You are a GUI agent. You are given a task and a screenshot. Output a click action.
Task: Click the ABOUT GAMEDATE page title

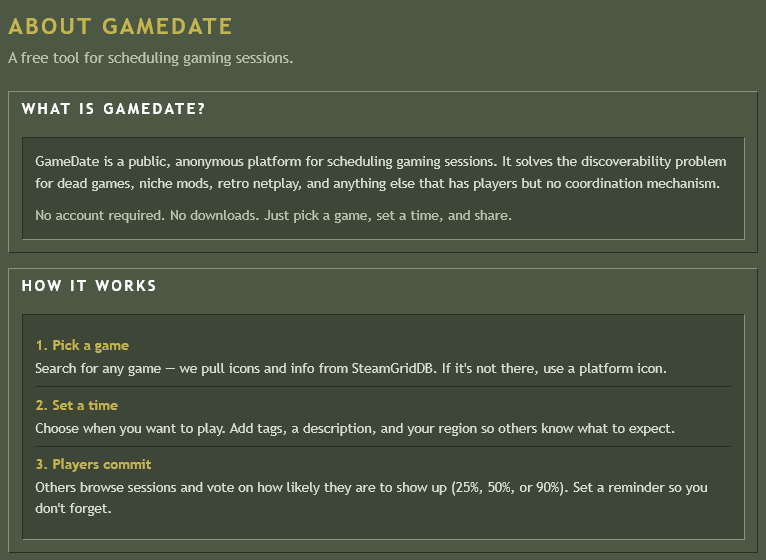120,26
